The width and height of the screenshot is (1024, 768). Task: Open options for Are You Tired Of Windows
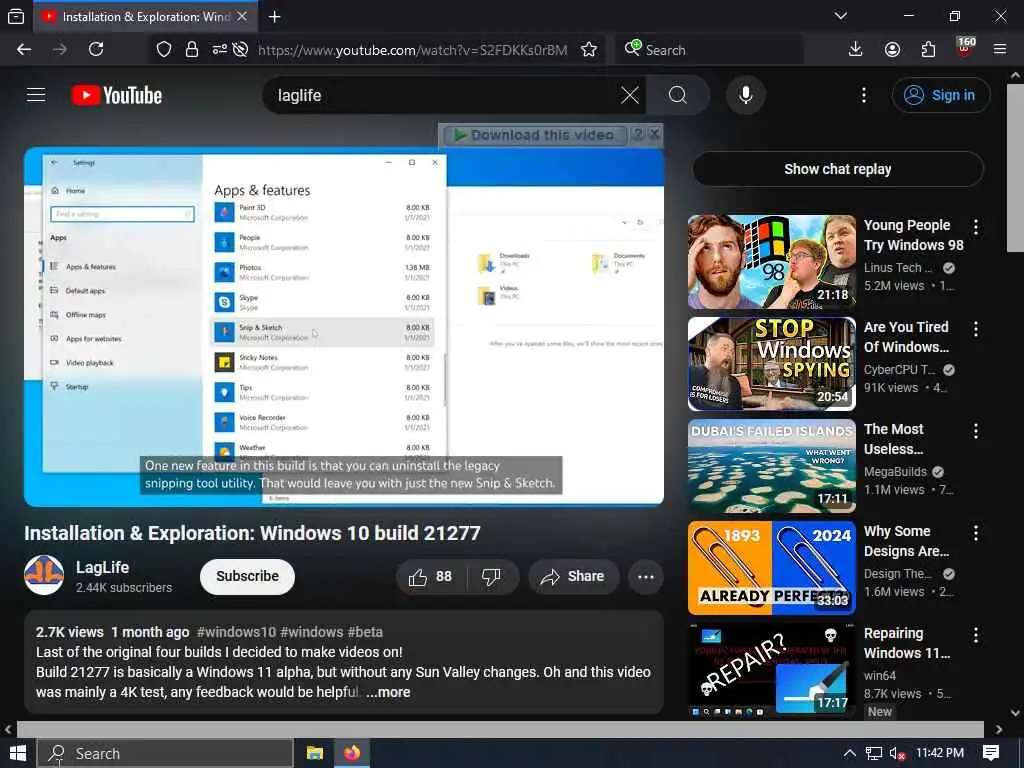[976, 329]
